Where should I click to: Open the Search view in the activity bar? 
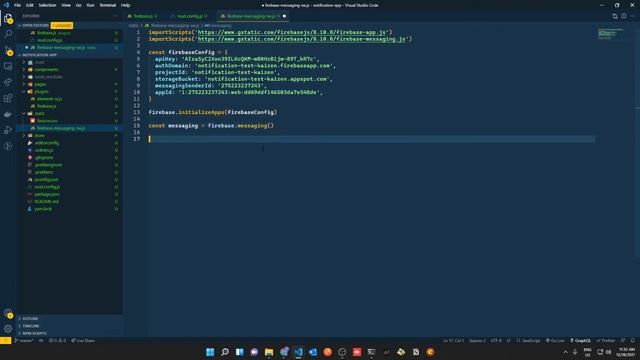coord(8,33)
